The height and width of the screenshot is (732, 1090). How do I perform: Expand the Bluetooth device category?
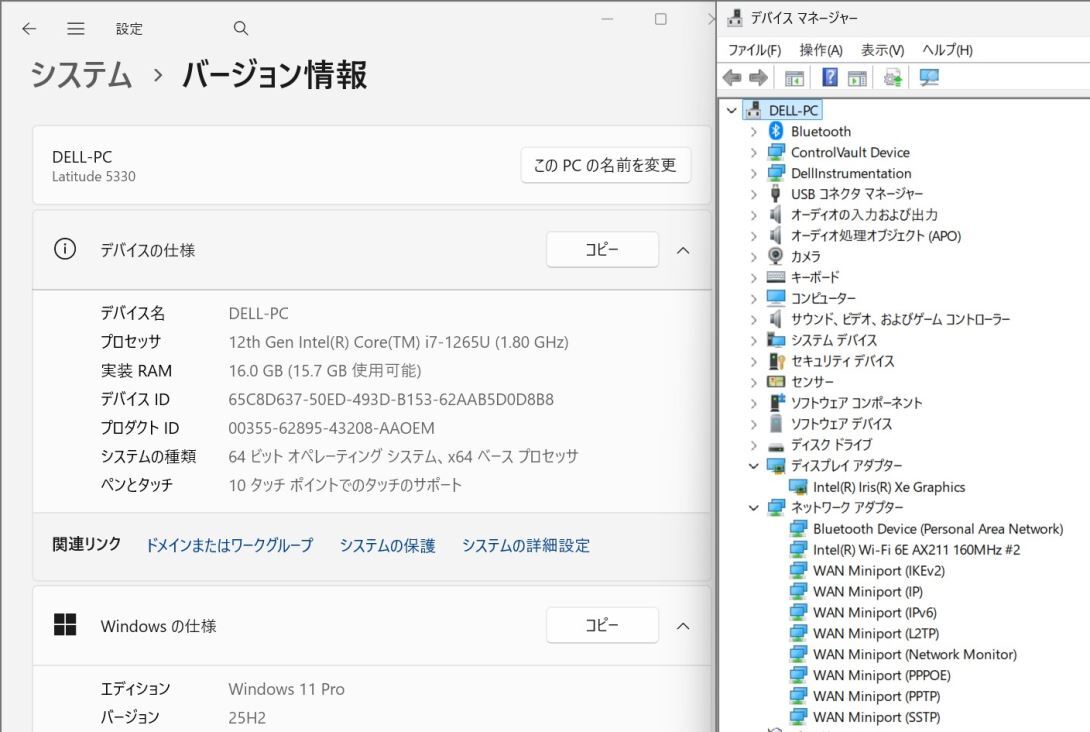click(x=752, y=131)
